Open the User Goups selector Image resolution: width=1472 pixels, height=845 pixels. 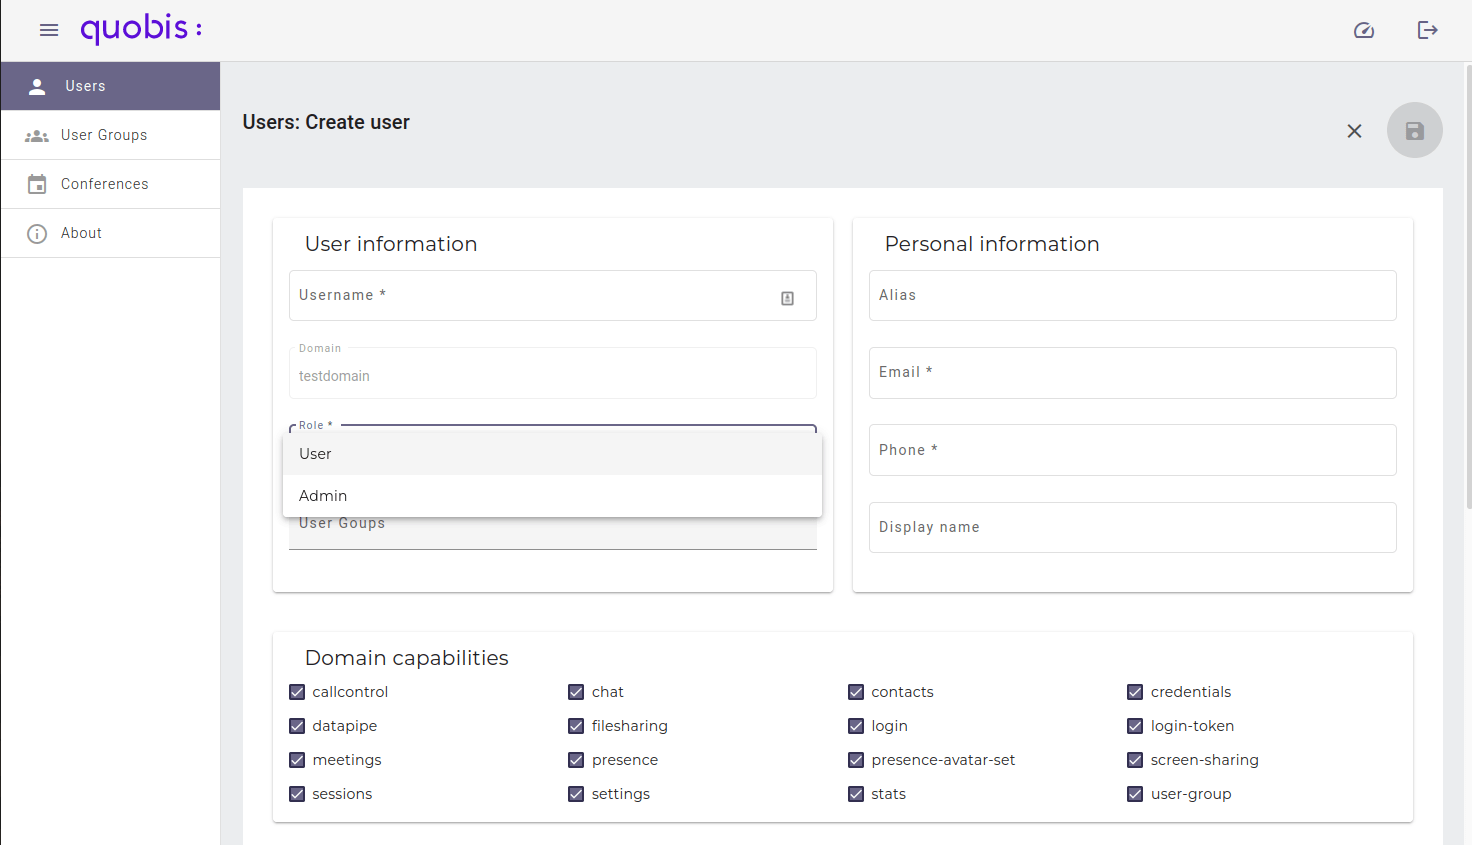tap(553, 531)
